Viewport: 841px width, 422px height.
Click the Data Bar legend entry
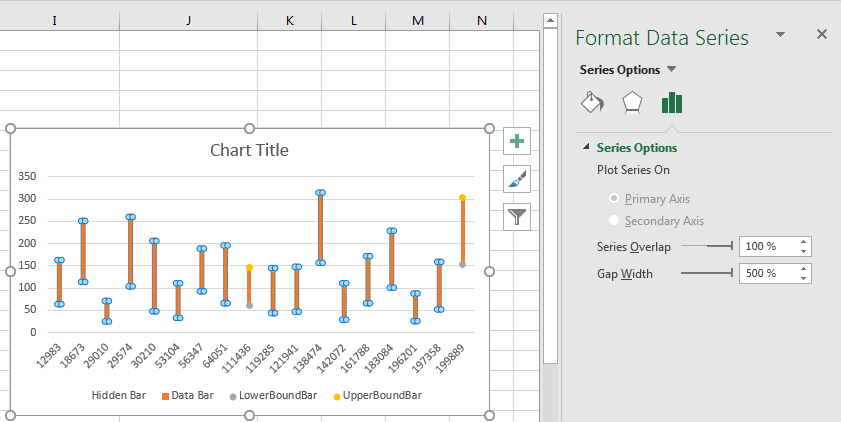188,396
